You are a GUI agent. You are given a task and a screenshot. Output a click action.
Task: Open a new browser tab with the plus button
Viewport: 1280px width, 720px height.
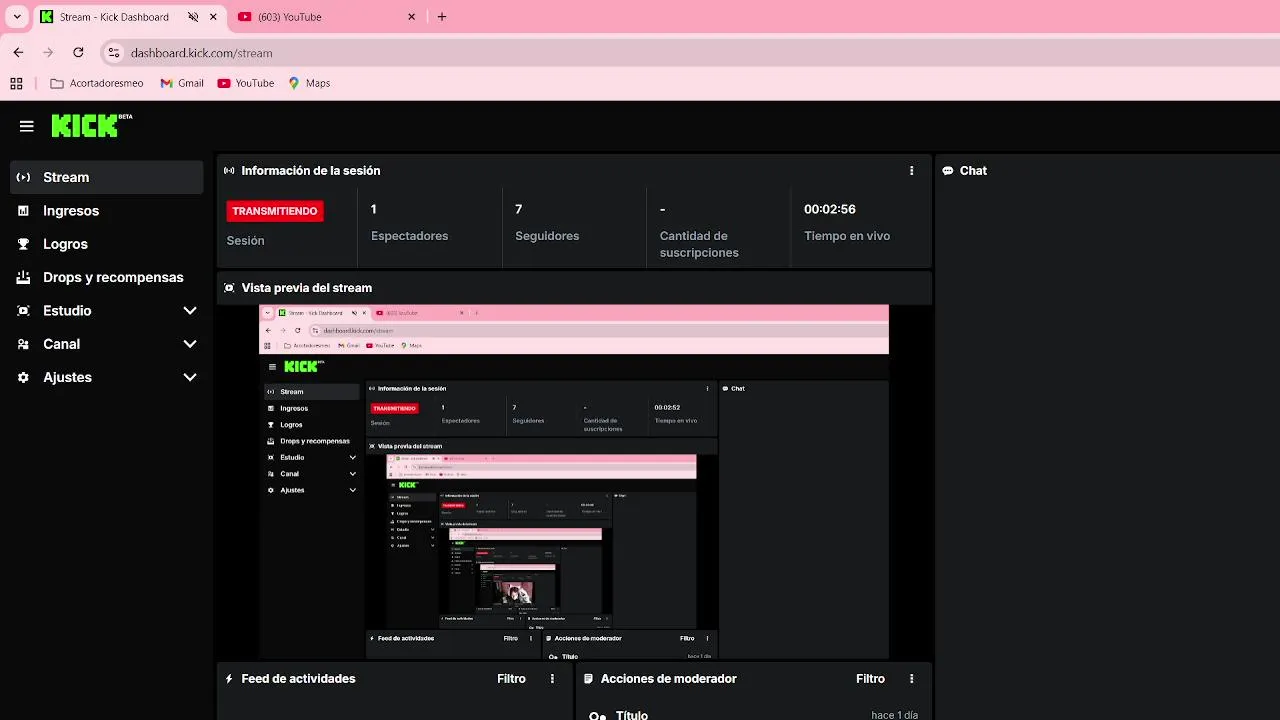pos(442,17)
